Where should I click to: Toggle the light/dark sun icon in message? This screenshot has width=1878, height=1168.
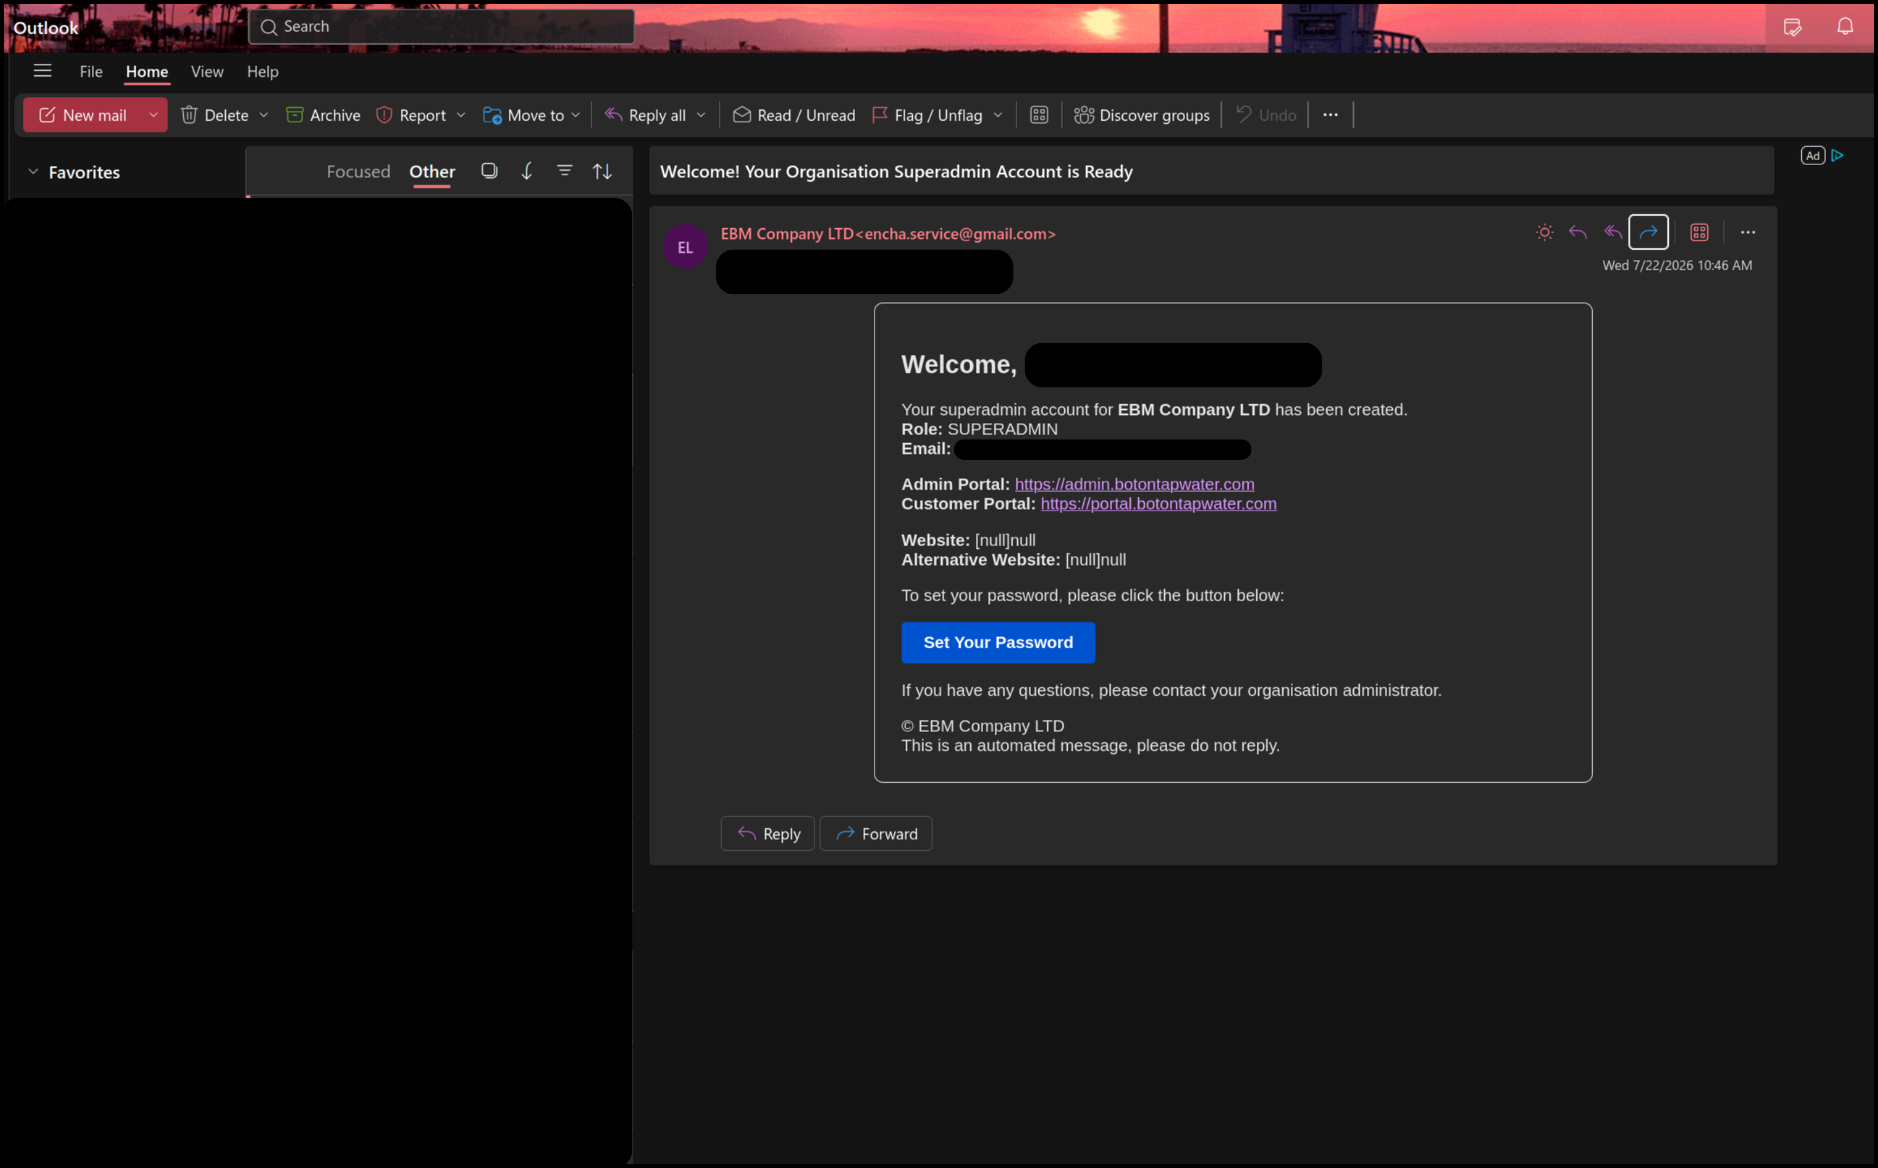1545,232
